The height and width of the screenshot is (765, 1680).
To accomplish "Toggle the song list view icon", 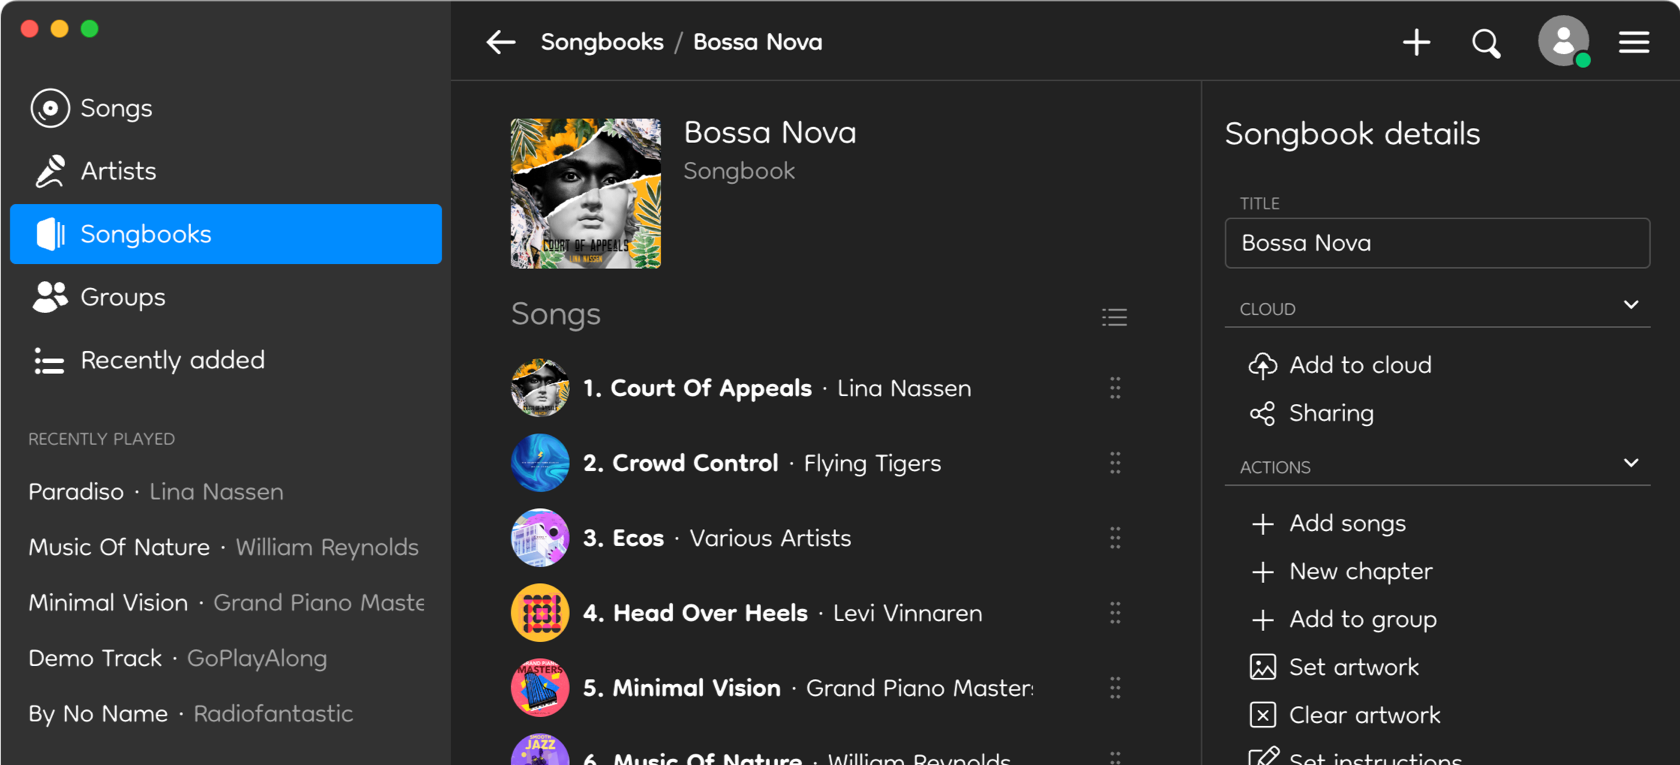I will point(1114,317).
